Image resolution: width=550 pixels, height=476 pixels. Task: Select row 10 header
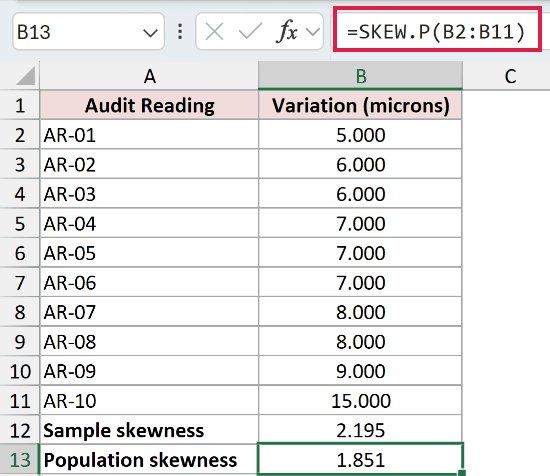point(20,371)
